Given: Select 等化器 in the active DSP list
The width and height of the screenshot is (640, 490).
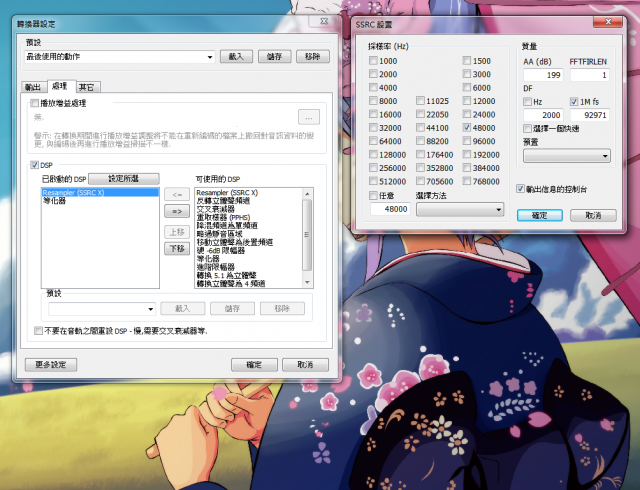Looking at the screenshot, I should pos(100,201).
